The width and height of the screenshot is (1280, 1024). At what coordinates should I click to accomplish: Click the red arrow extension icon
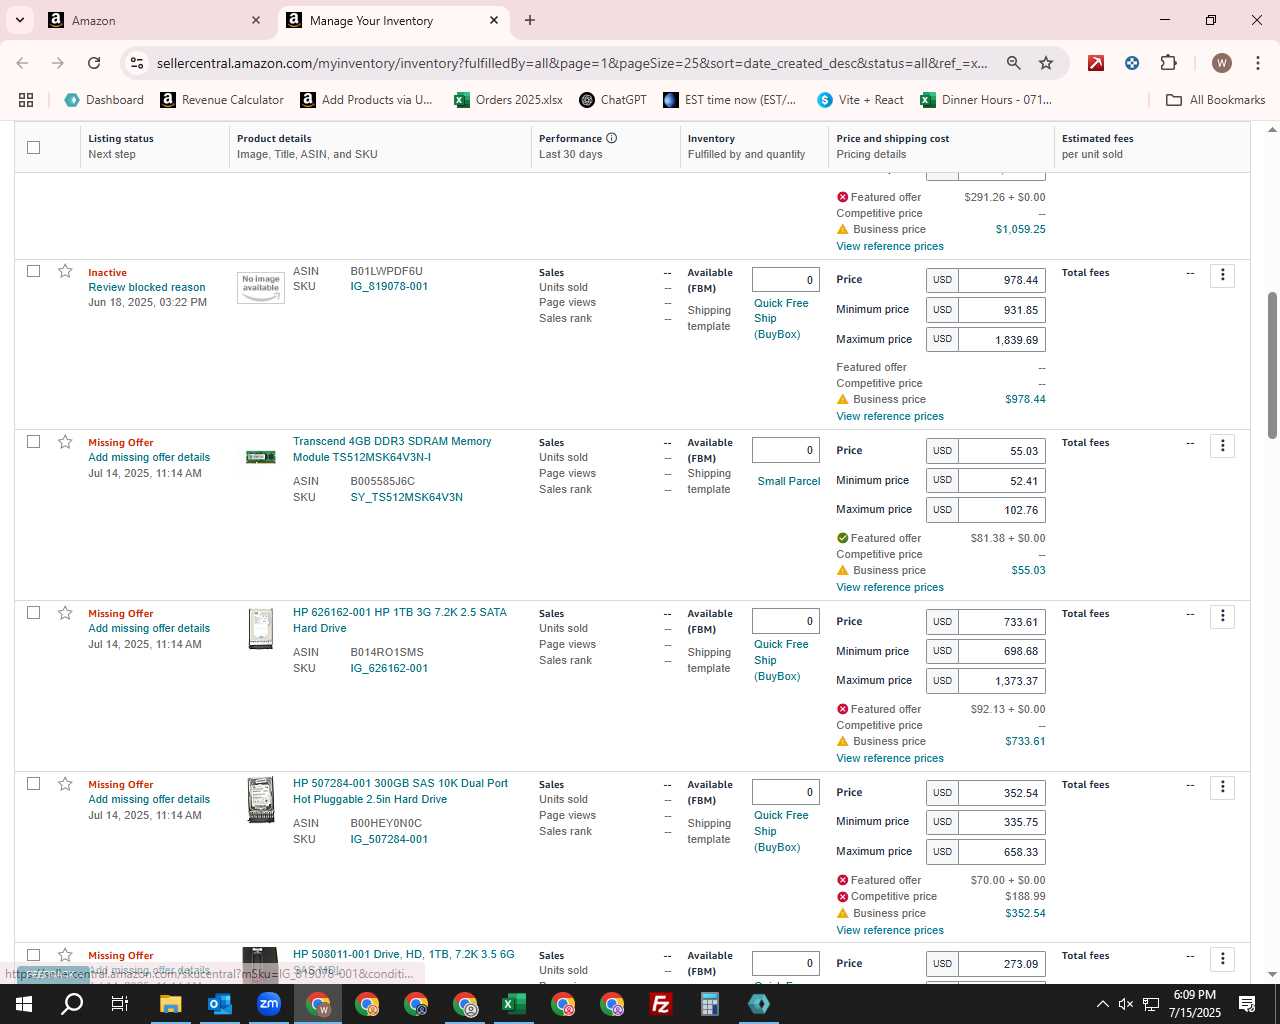point(1096,63)
